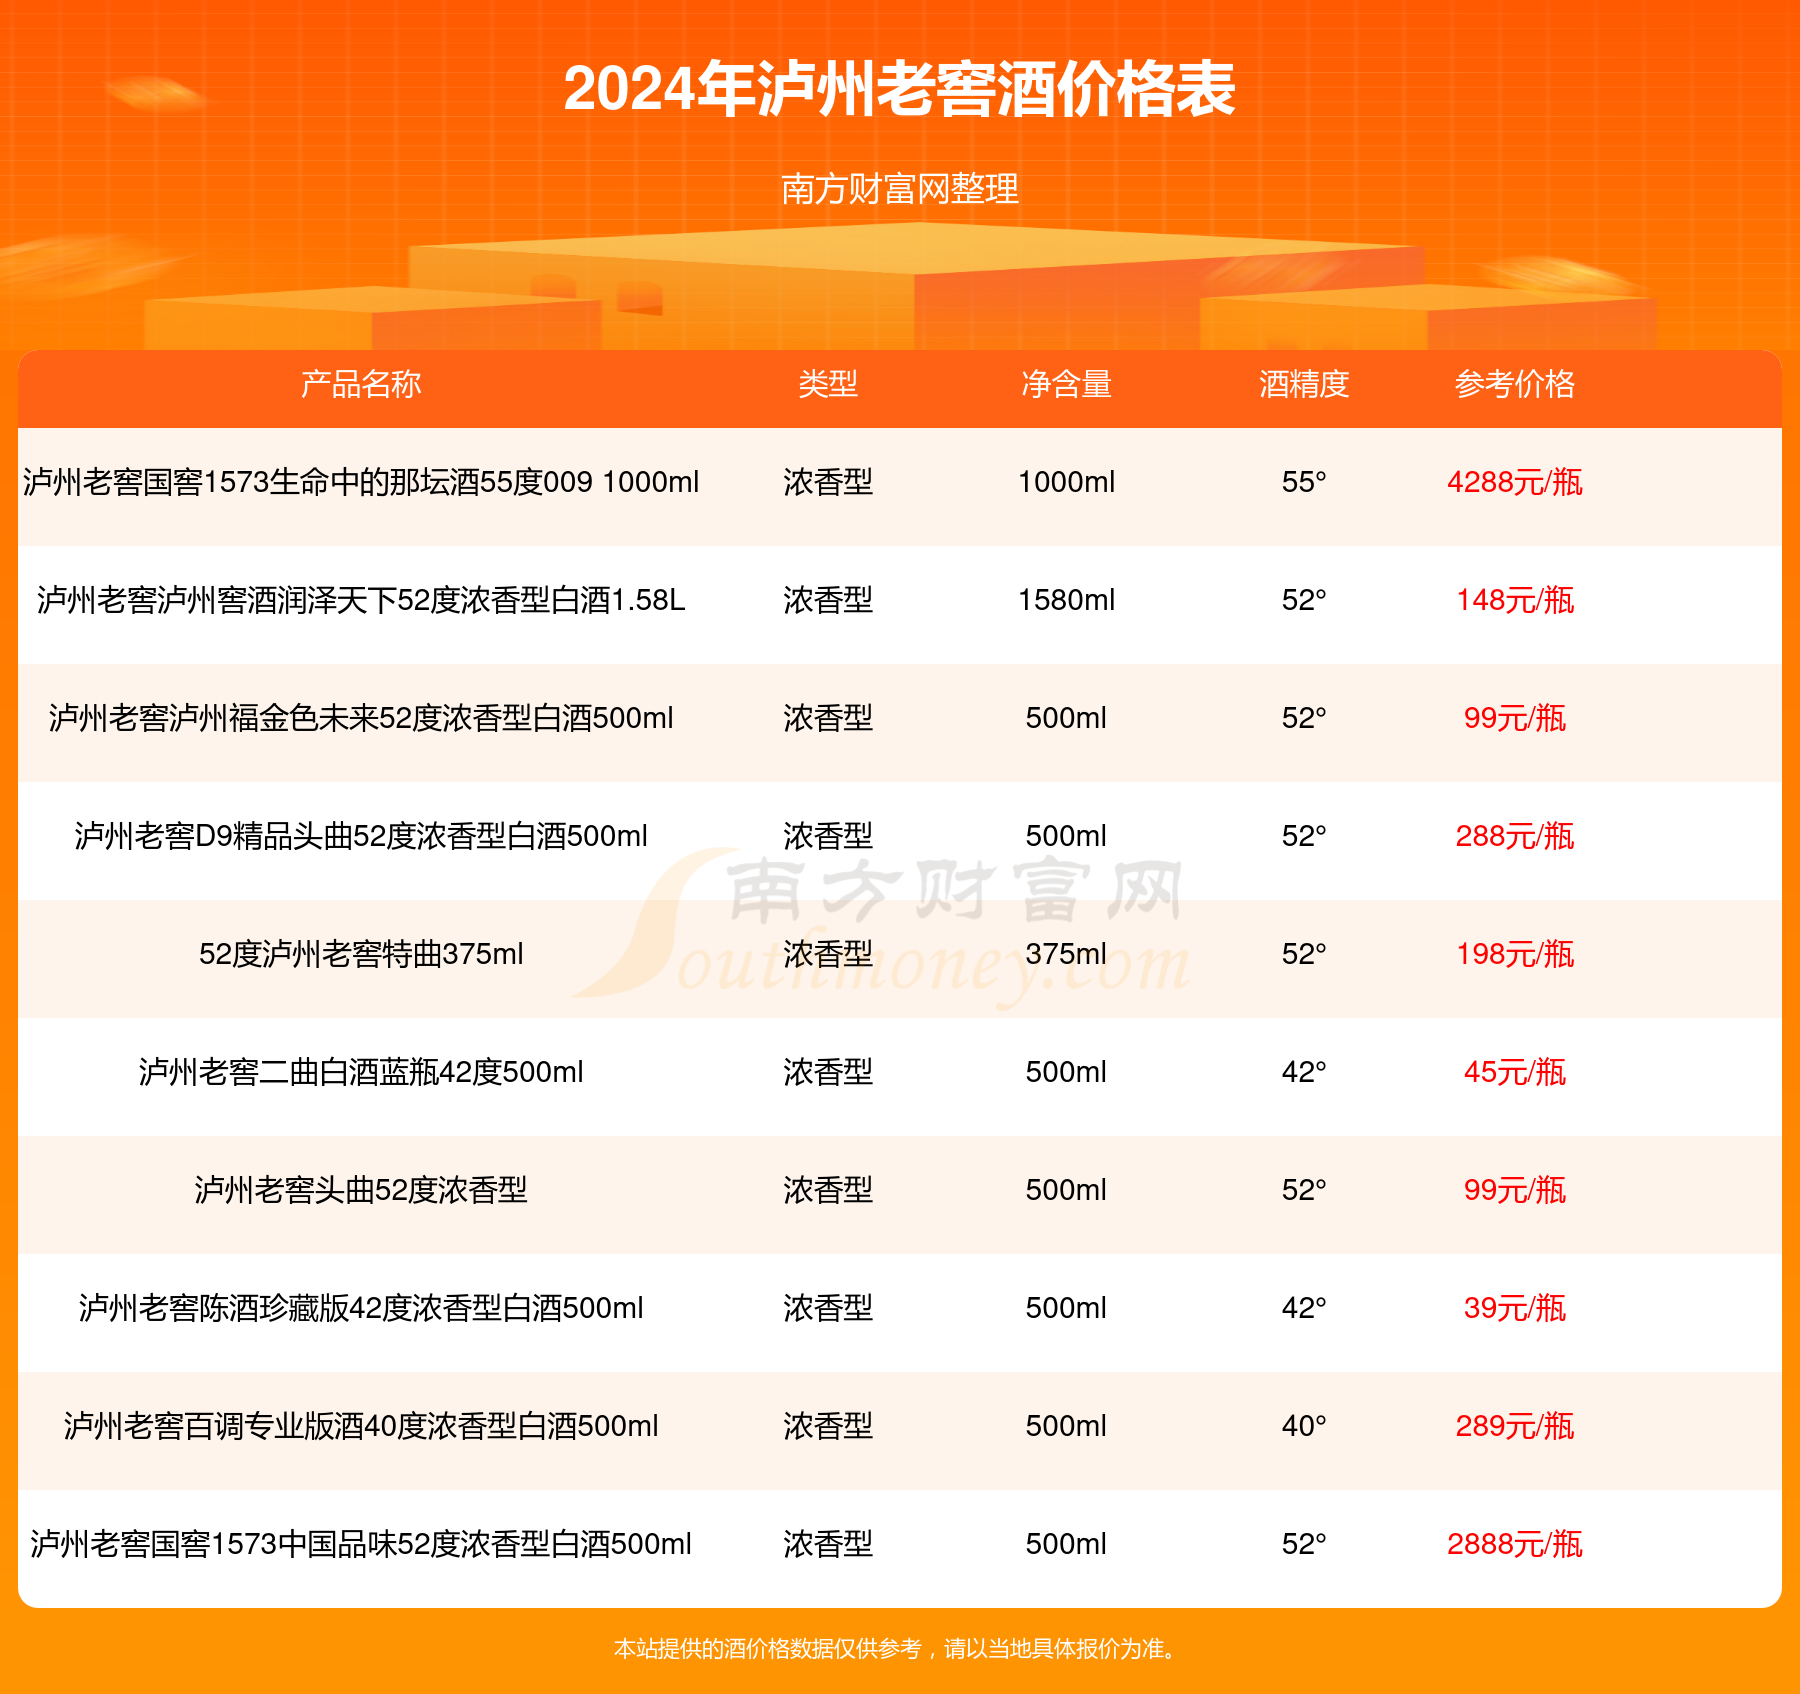Click 99元/瓶 price in 头曲52度 row
The image size is (1800, 1694).
(1515, 1190)
